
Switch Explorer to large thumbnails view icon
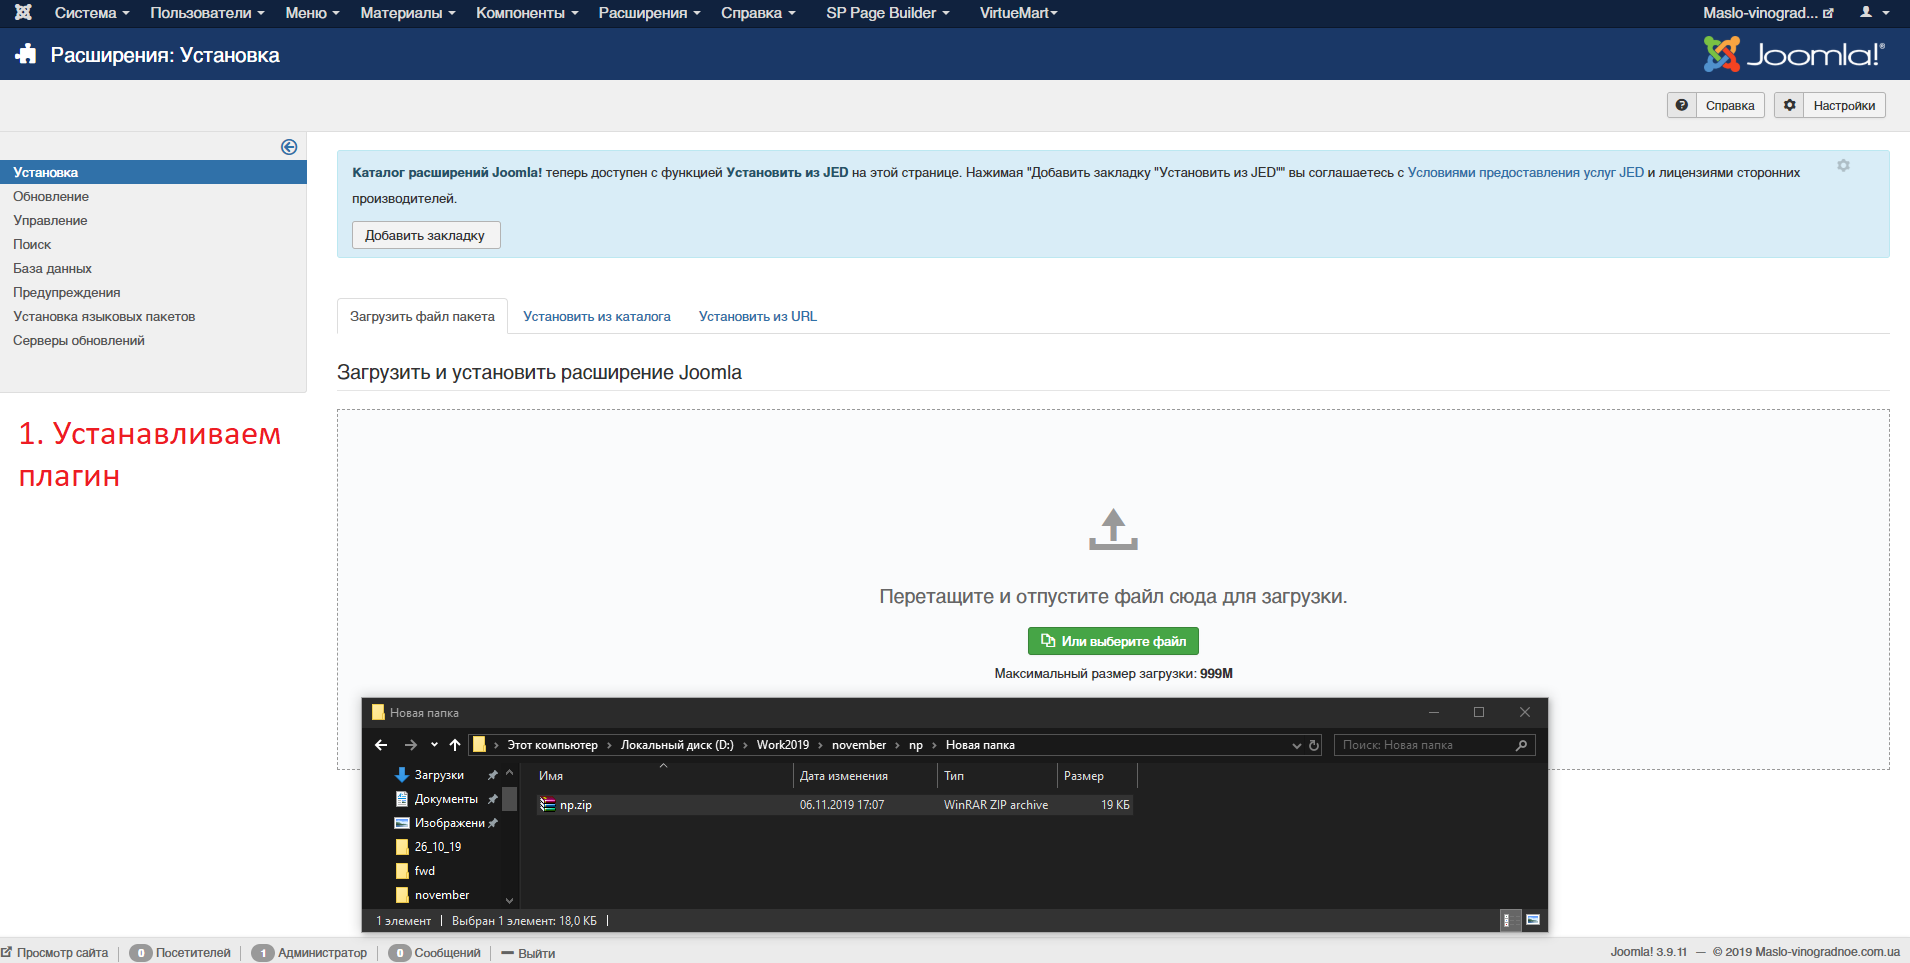(x=1533, y=920)
